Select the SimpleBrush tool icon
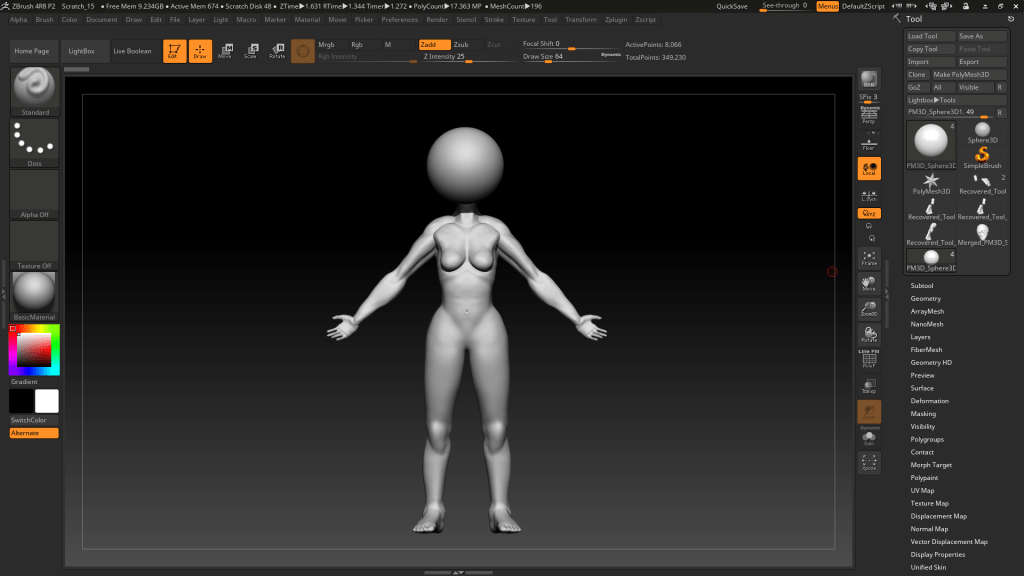The height and width of the screenshot is (576, 1024). (x=982, y=153)
